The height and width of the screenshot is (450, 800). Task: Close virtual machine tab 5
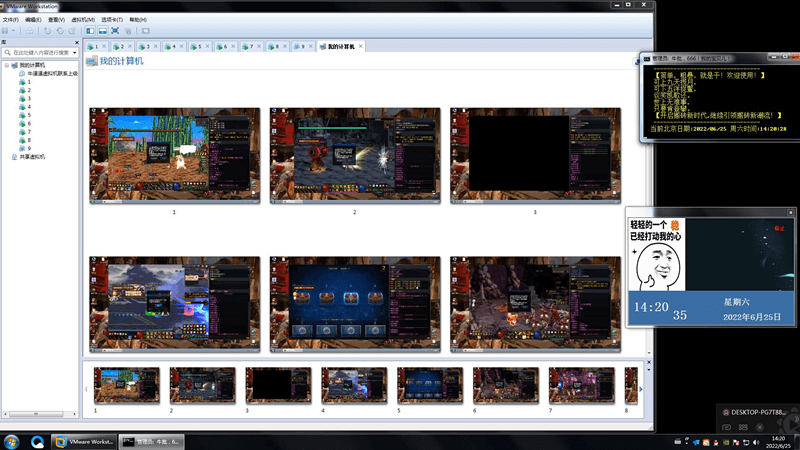(x=207, y=46)
